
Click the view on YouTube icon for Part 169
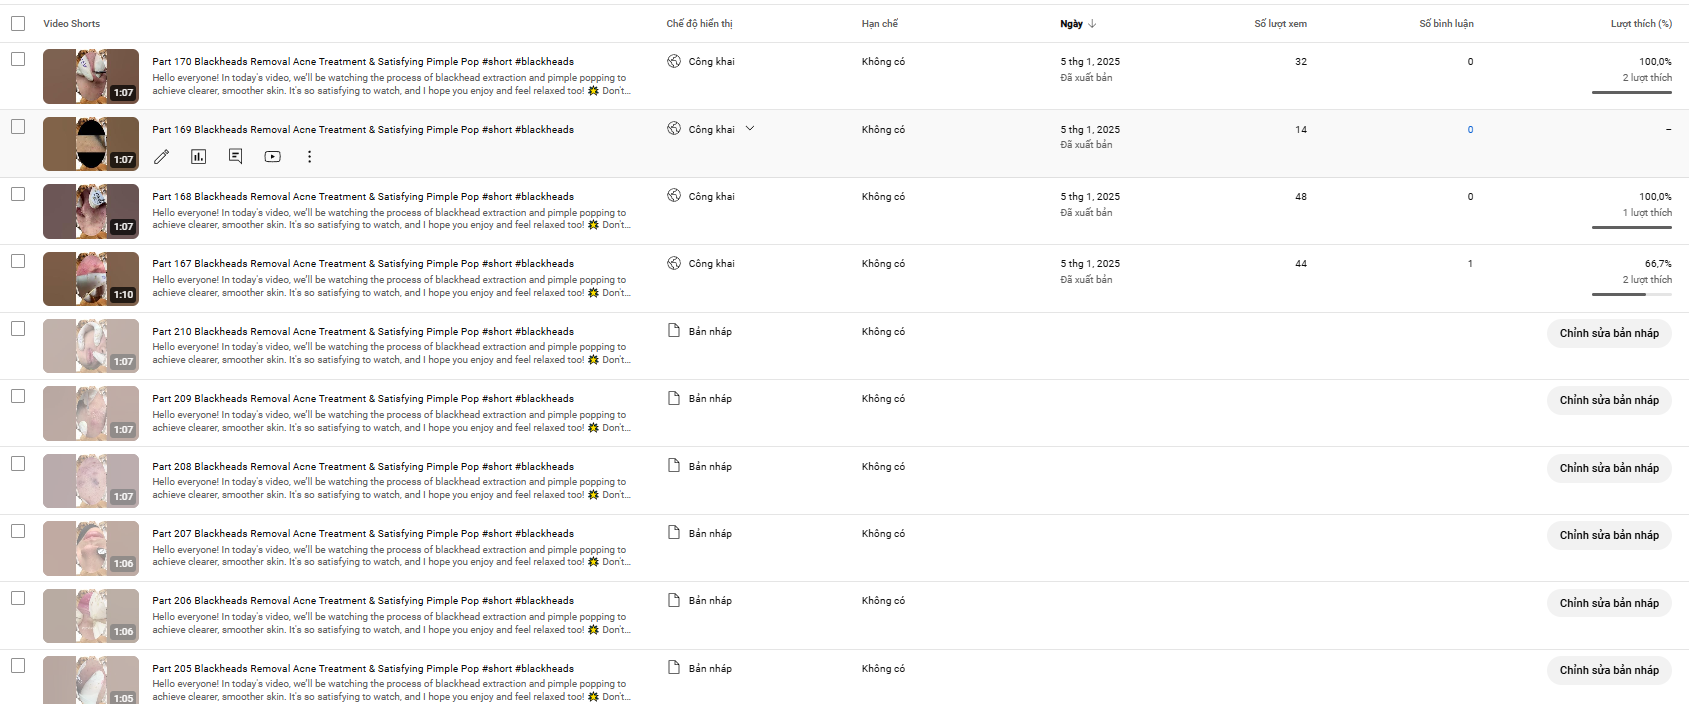tap(273, 157)
